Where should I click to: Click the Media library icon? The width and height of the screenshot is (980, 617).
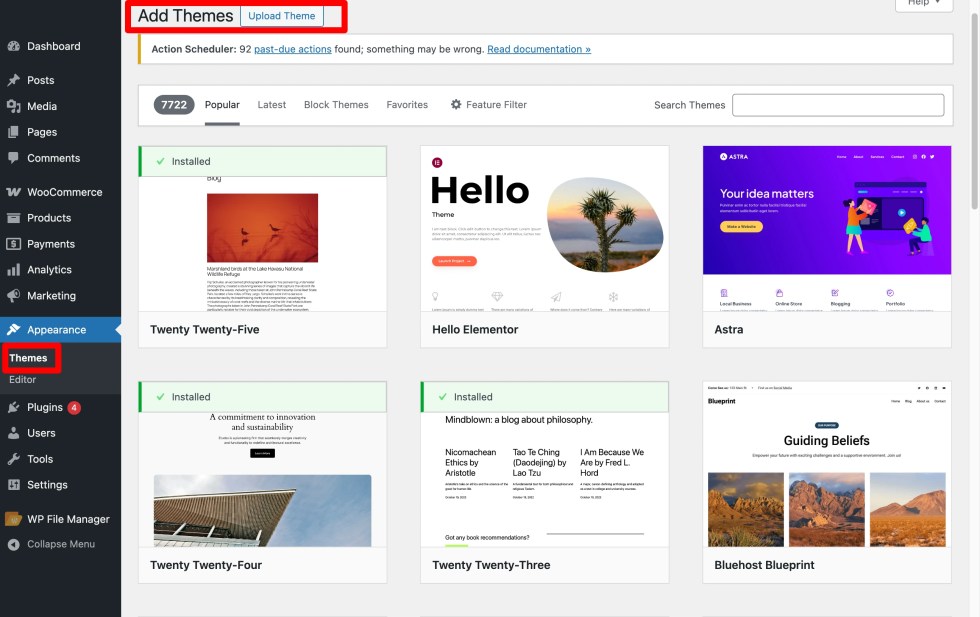[13, 106]
